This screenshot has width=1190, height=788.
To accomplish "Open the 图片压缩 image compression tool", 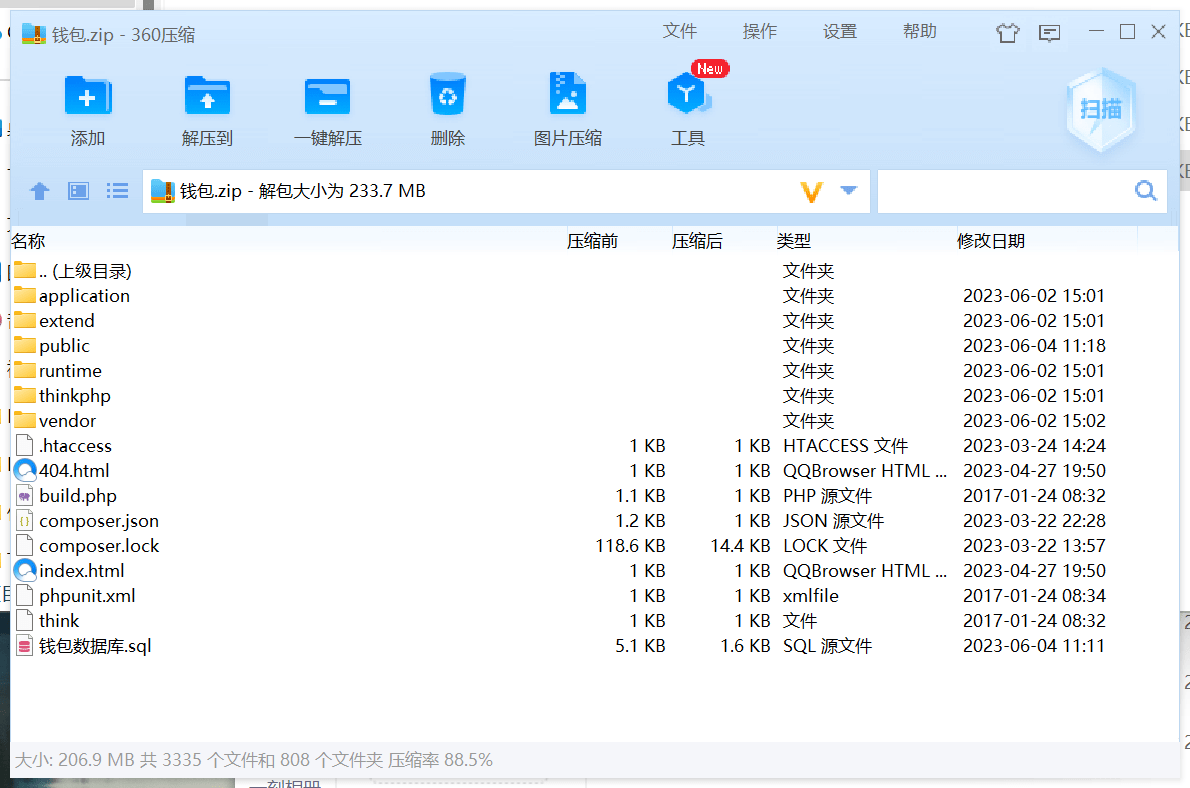I will tap(567, 96).
